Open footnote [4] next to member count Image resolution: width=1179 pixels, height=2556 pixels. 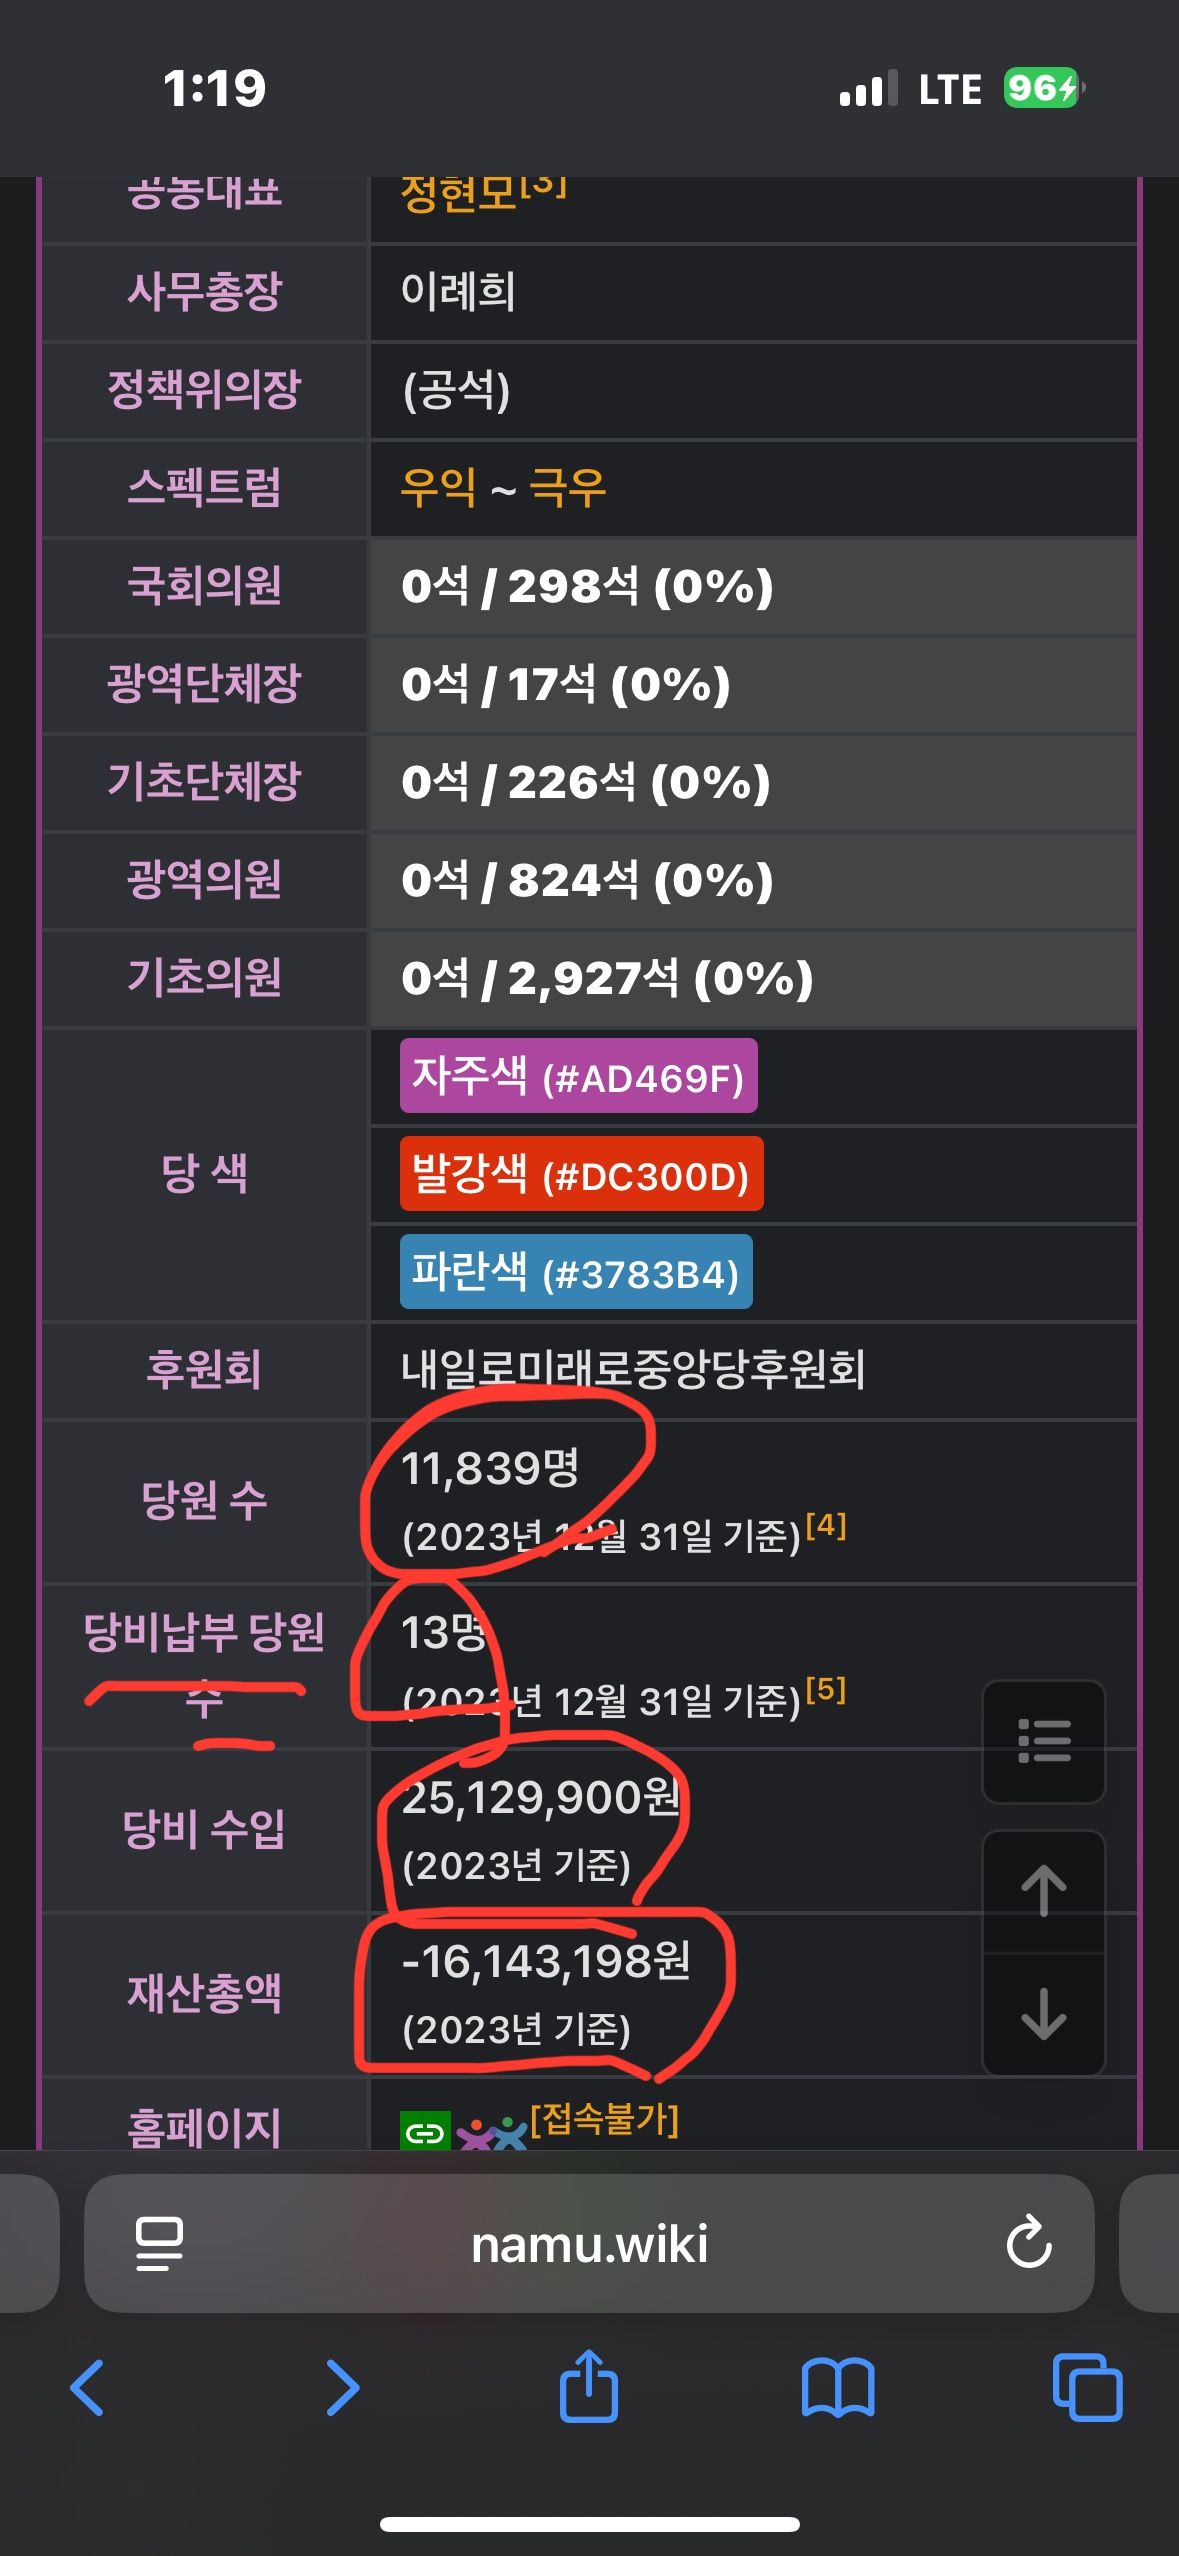point(826,1525)
